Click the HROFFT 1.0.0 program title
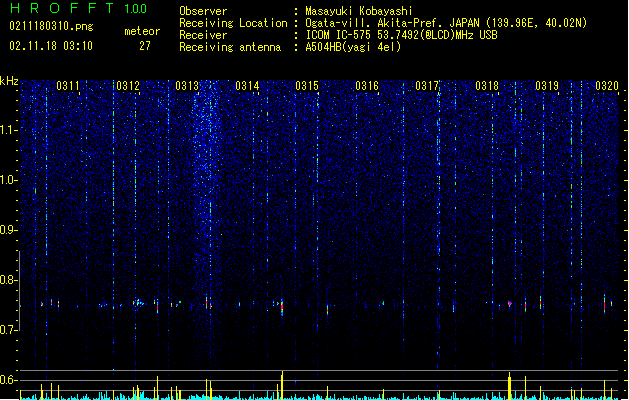Image resolution: width=629 pixels, height=400 pixels. point(79,8)
